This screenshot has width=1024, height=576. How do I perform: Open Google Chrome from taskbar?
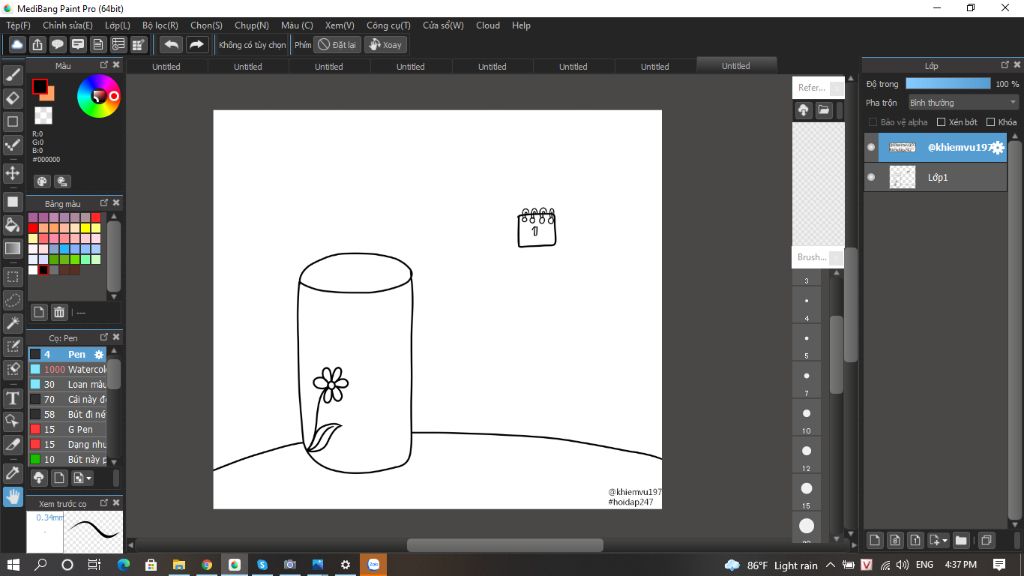click(x=206, y=564)
